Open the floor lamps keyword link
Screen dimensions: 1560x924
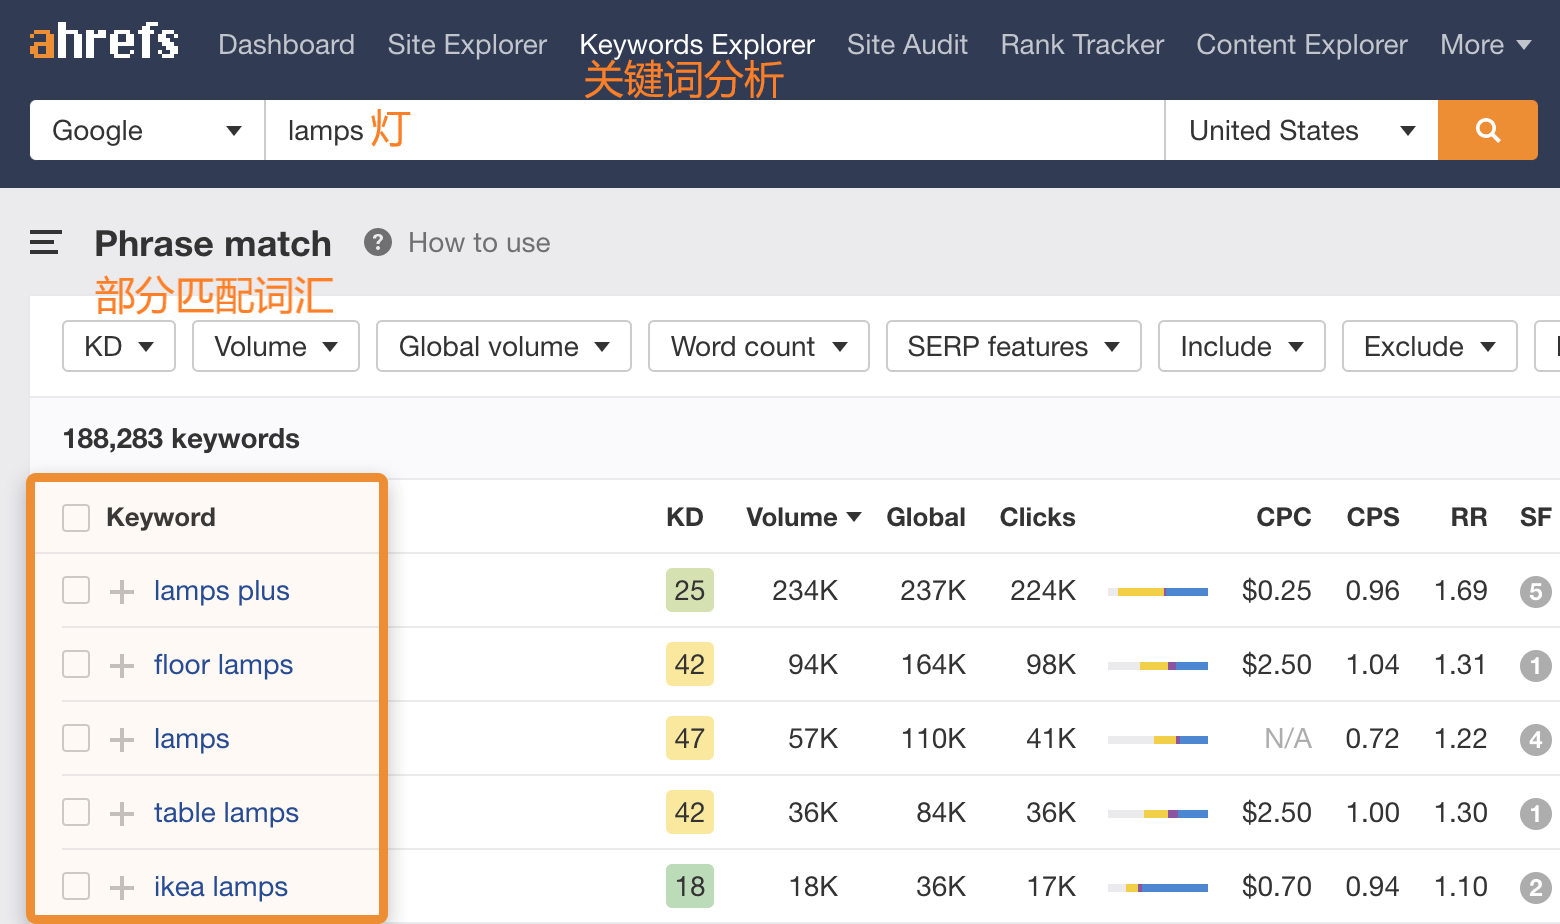pyautogui.click(x=223, y=665)
